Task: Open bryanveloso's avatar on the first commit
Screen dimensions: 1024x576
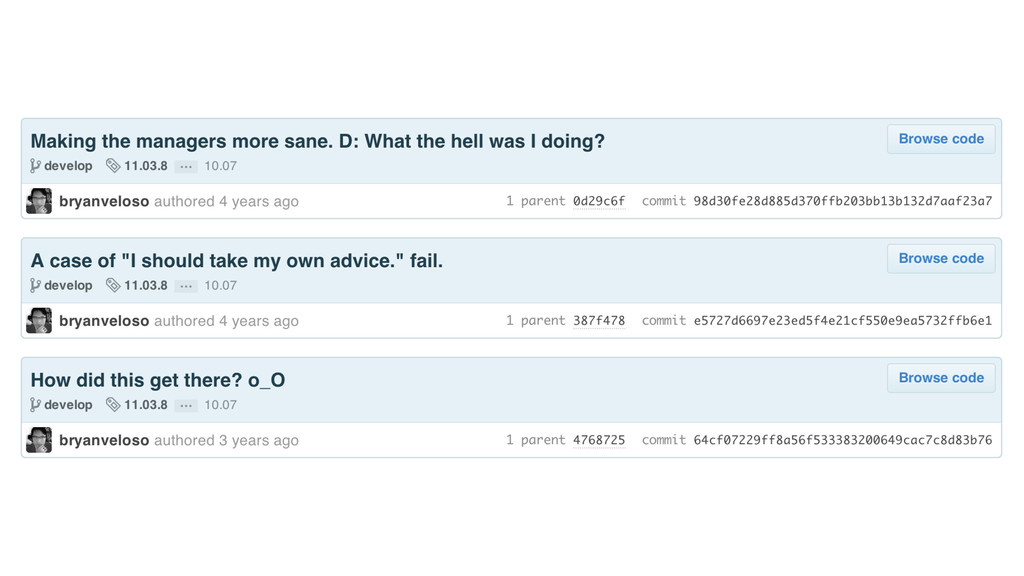Action: 39,201
